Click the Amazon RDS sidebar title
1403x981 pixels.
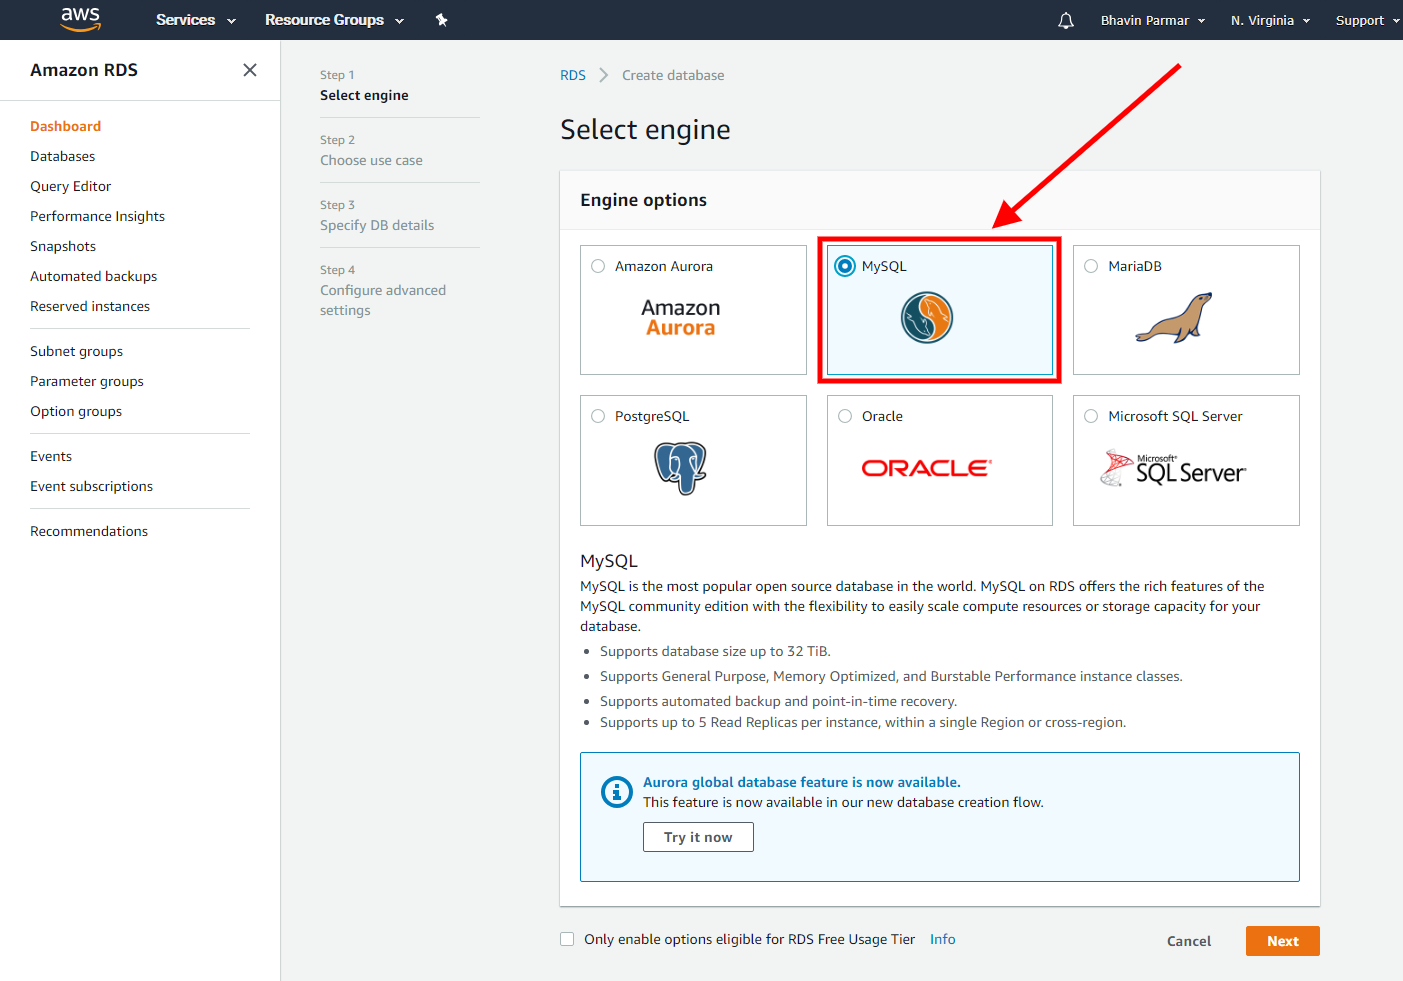[x=84, y=70]
